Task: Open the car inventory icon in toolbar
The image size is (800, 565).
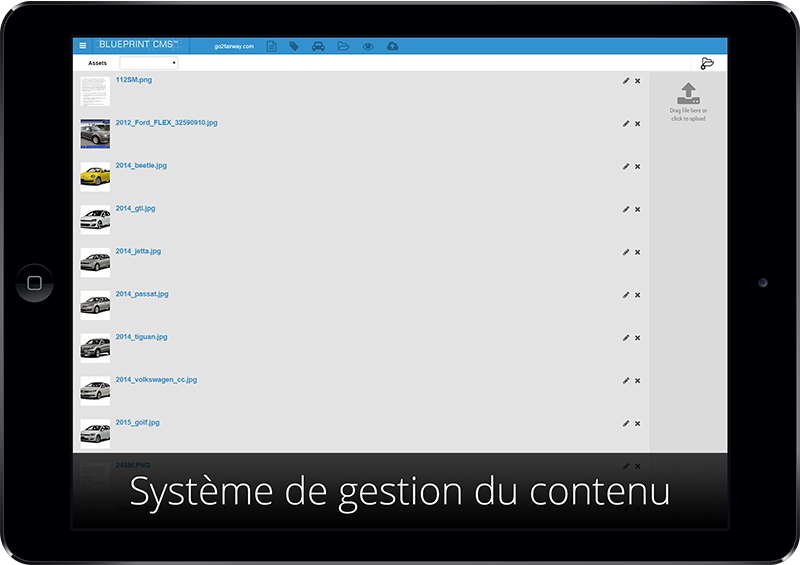Action: (318, 46)
